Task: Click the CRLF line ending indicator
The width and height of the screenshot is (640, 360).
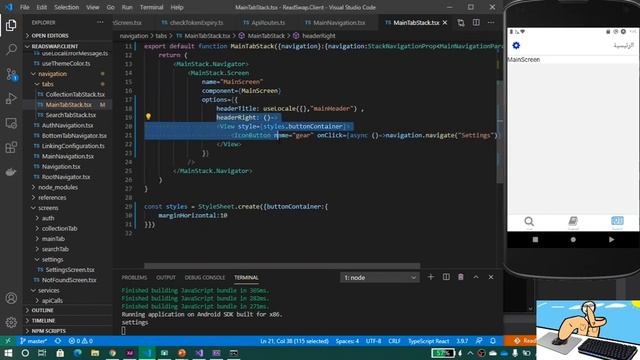Action: (394, 341)
